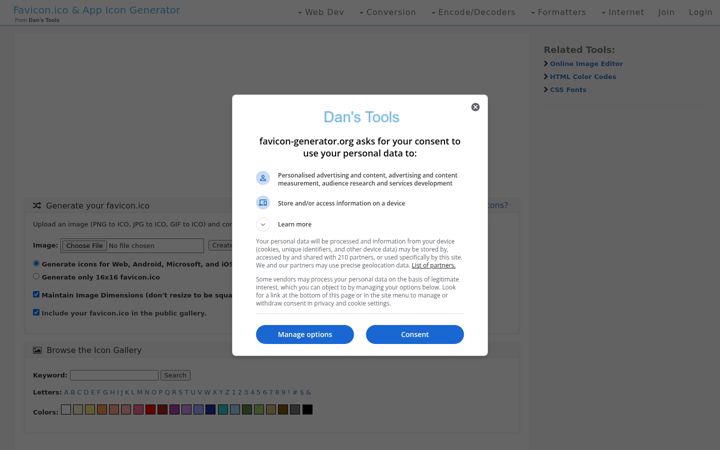Click Login in the top navigation
720x450 pixels.
700,12
